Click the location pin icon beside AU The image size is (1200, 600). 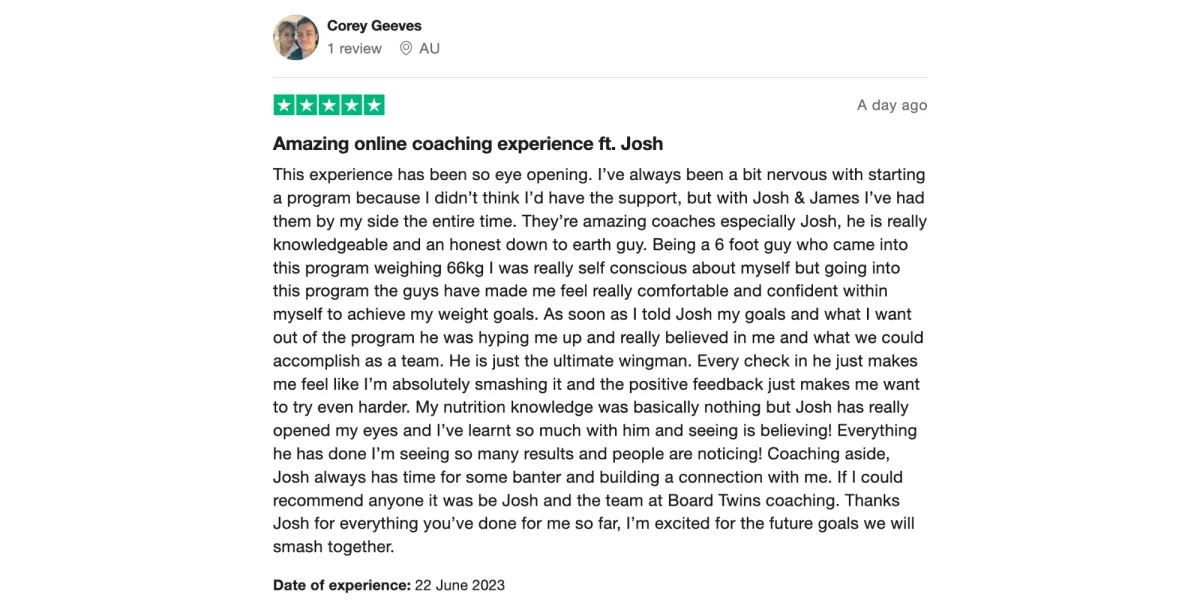click(x=406, y=48)
